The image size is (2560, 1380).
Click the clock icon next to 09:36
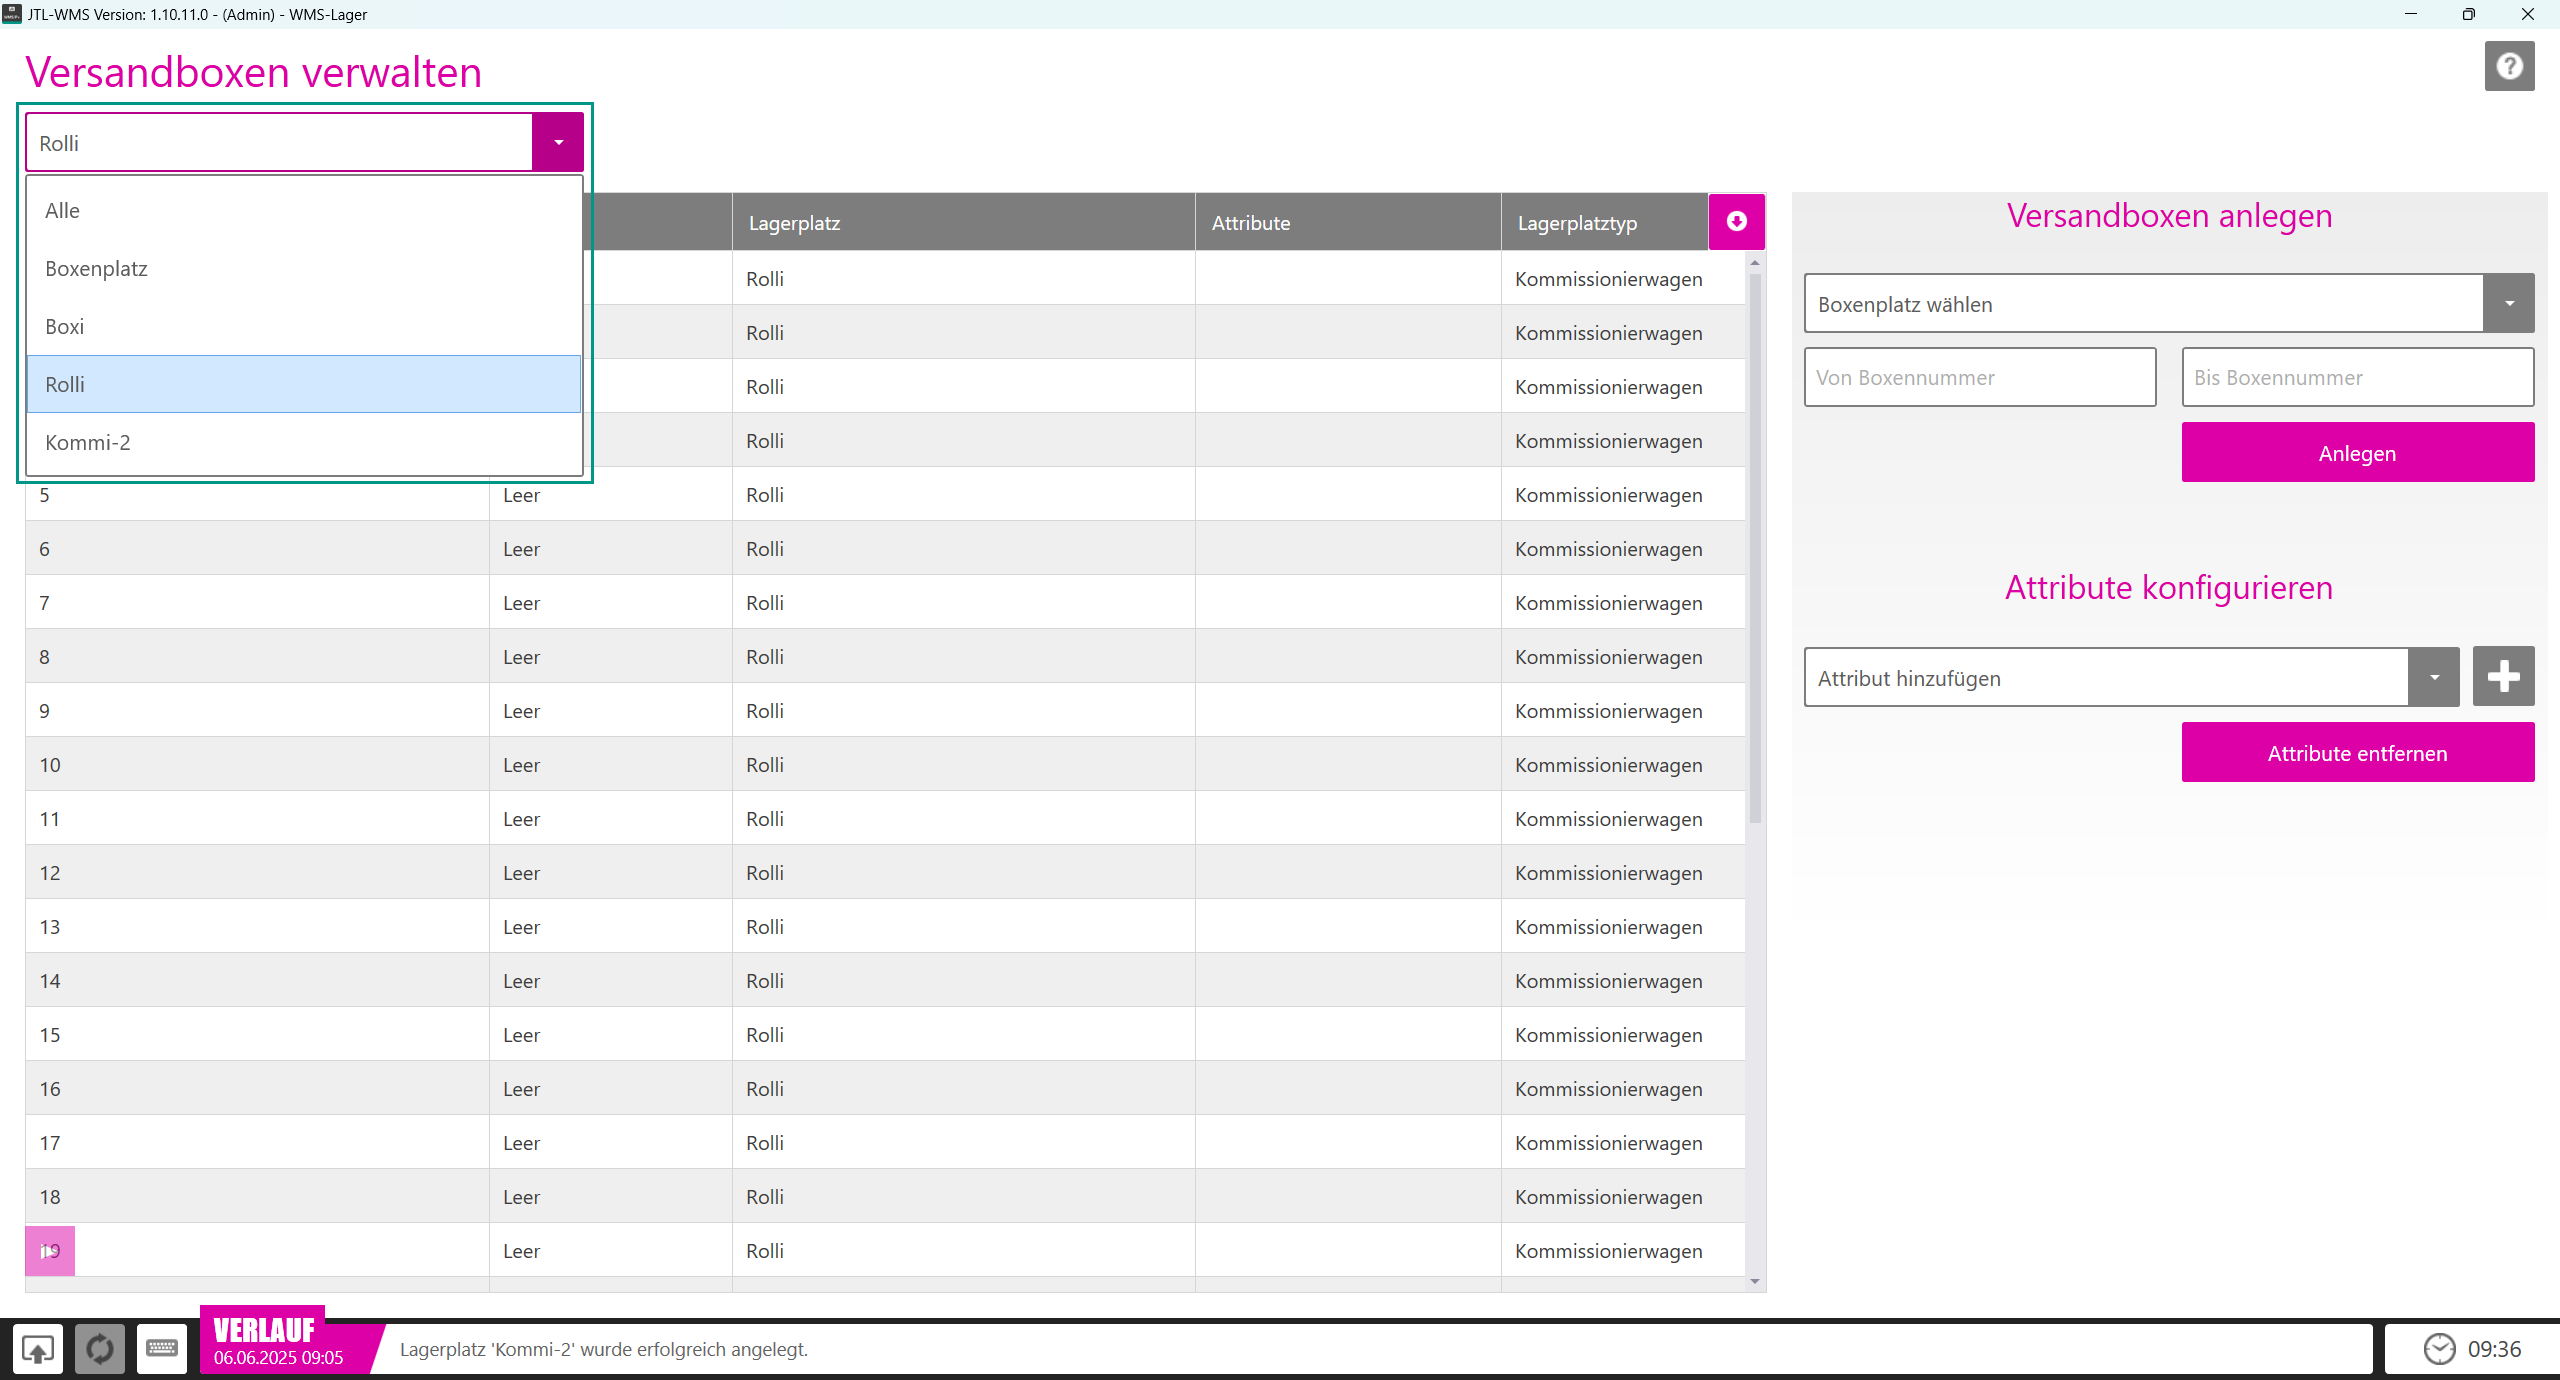(x=2439, y=1349)
